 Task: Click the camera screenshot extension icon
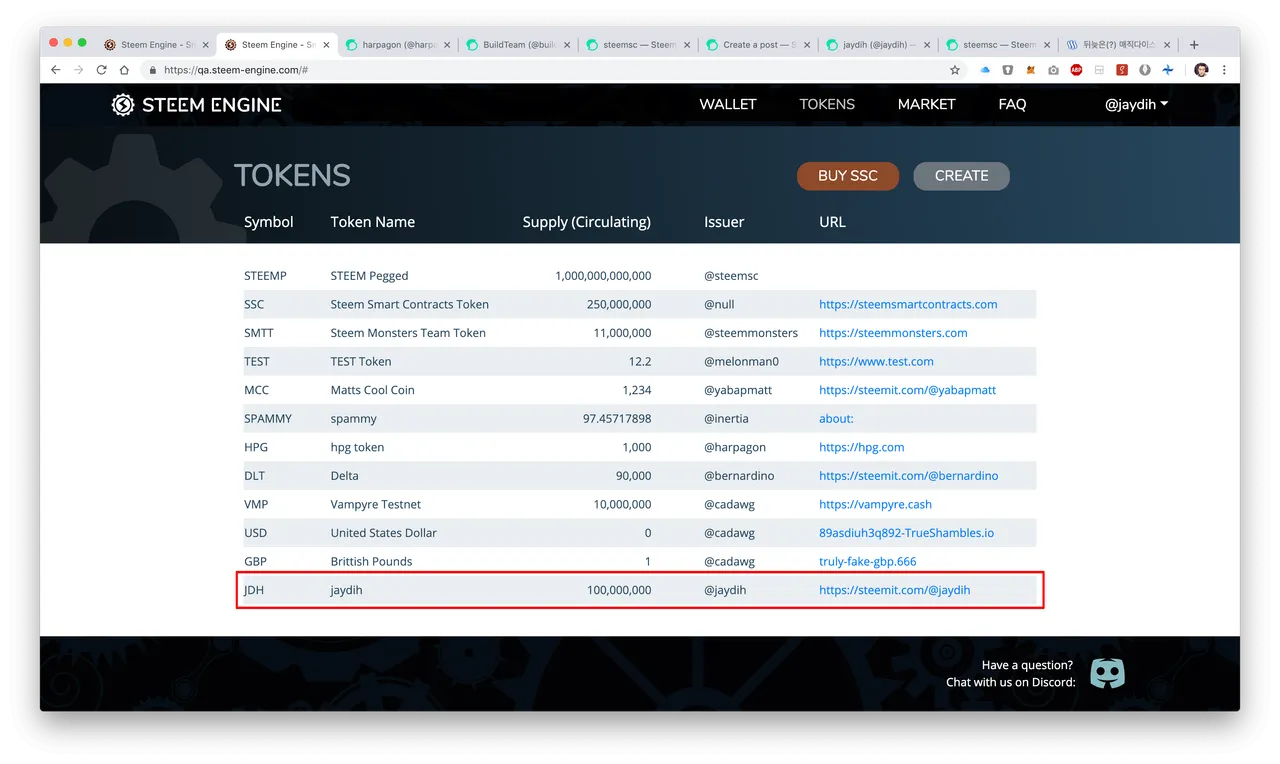click(1053, 70)
